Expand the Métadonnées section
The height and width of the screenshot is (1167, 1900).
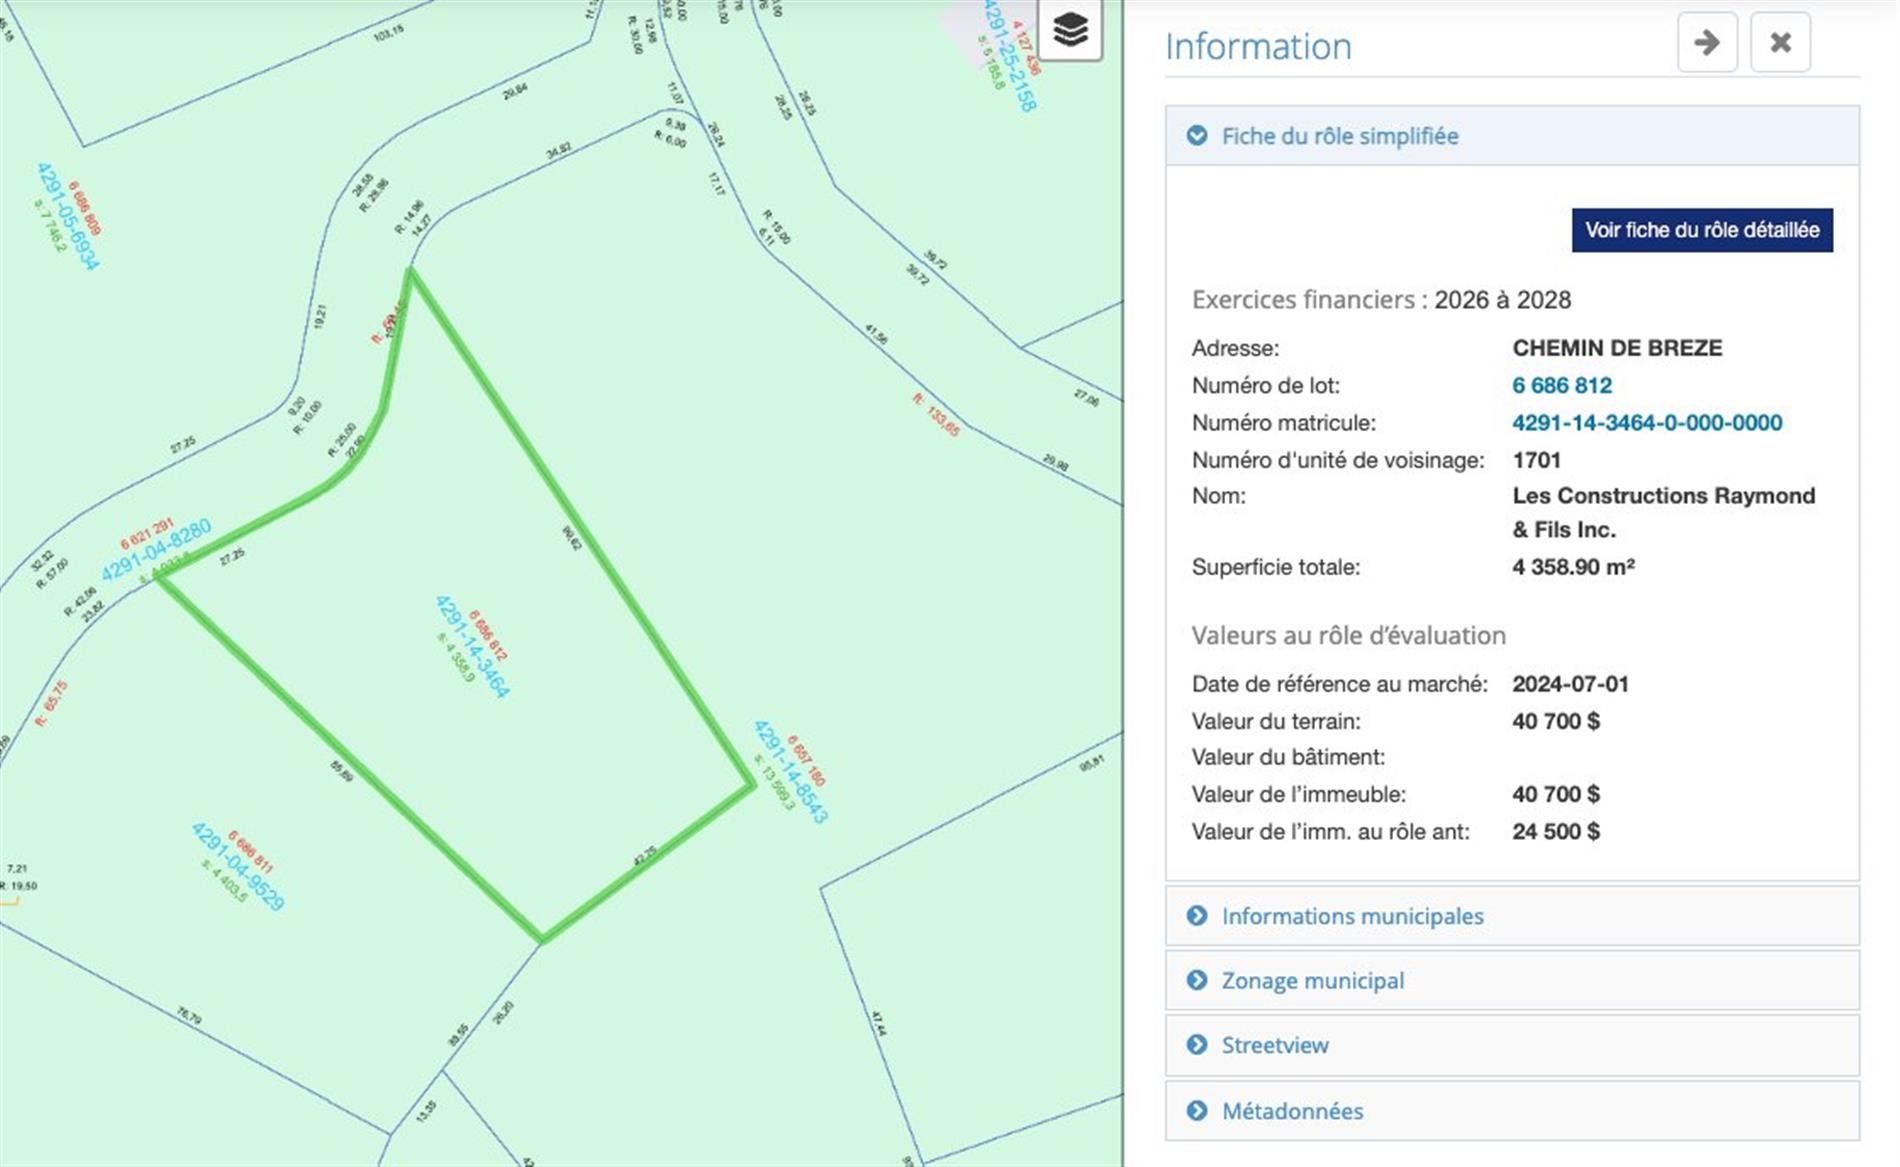click(x=1512, y=1111)
